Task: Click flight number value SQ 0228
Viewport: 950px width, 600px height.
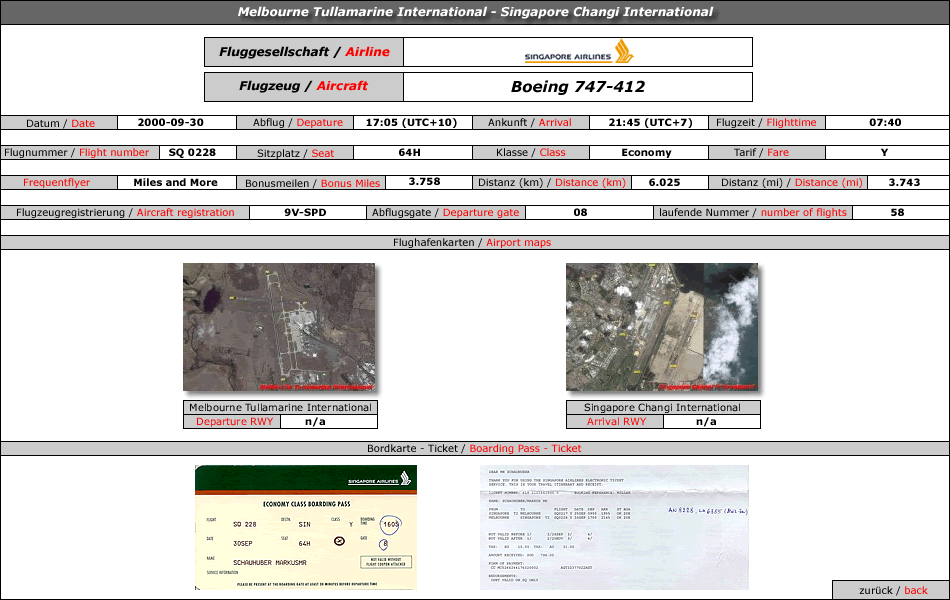Action: tap(192, 152)
